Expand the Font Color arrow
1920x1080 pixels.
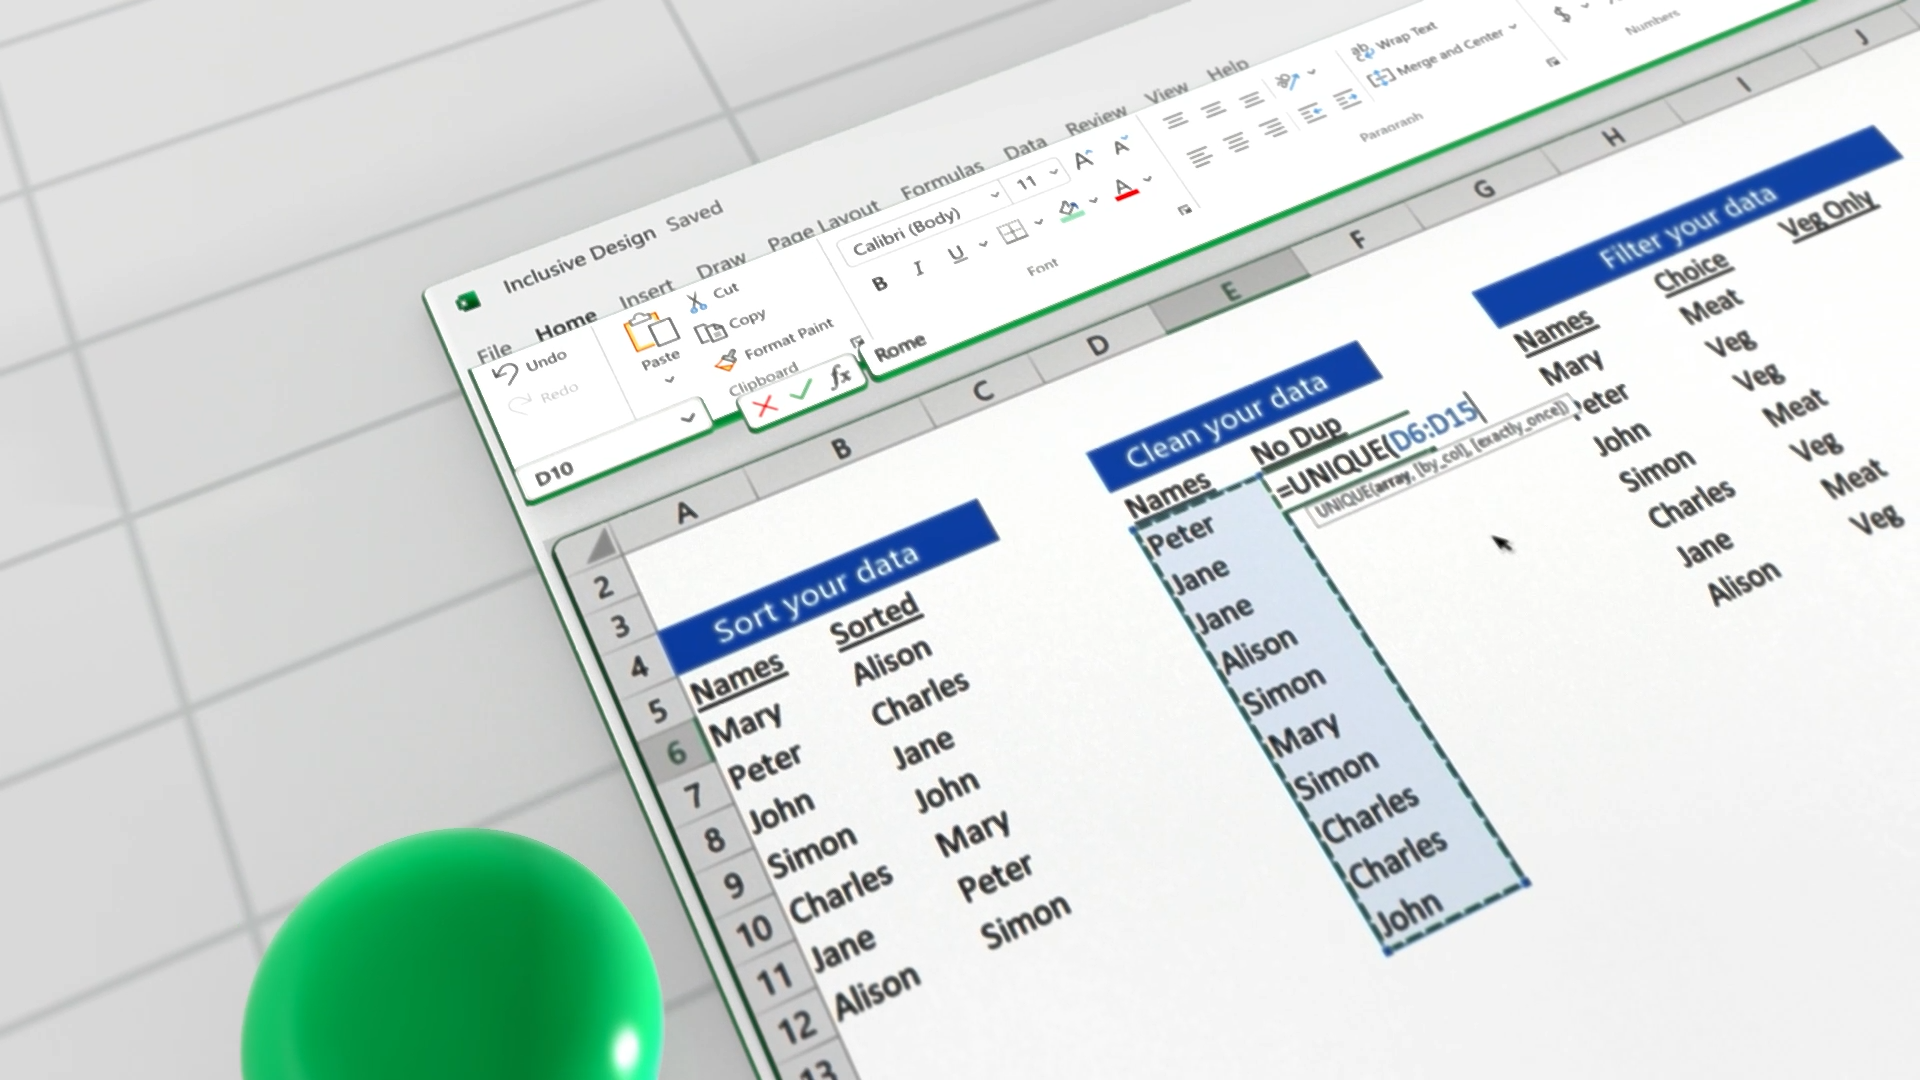click(x=1147, y=179)
